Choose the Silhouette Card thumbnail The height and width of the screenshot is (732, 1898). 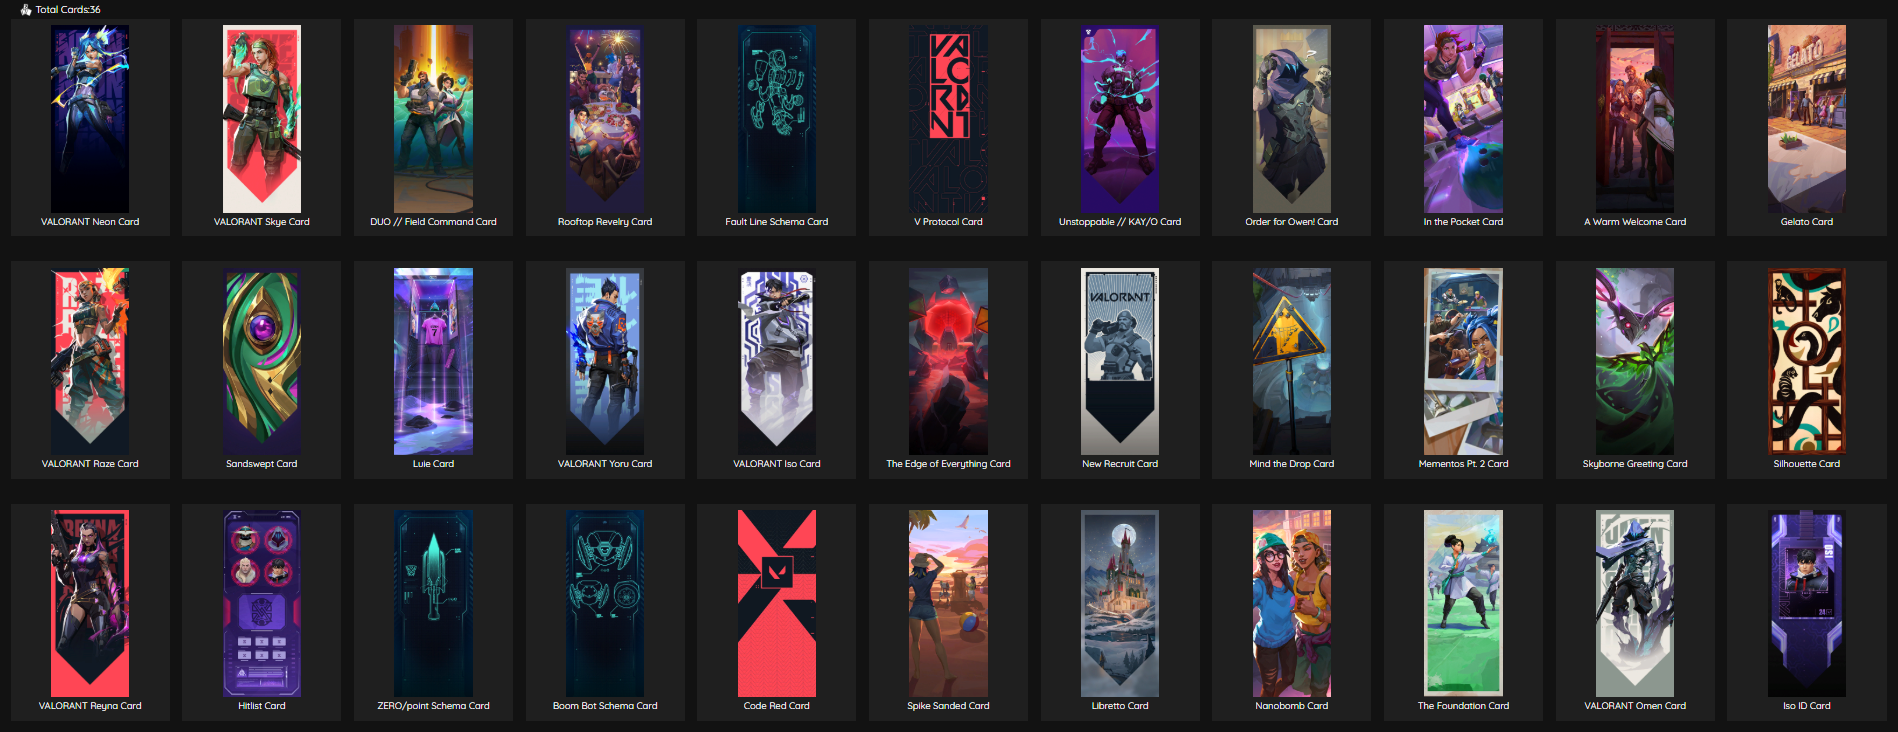1807,361
